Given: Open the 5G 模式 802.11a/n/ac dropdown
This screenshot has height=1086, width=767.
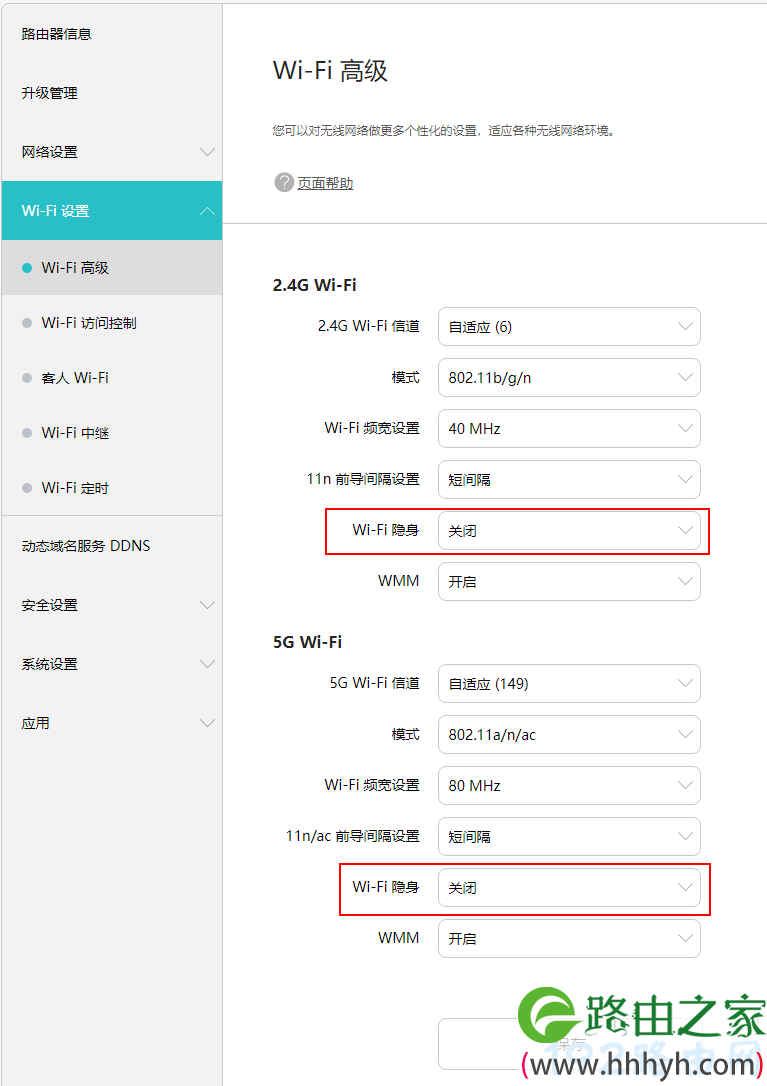Looking at the screenshot, I should click(x=569, y=734).
